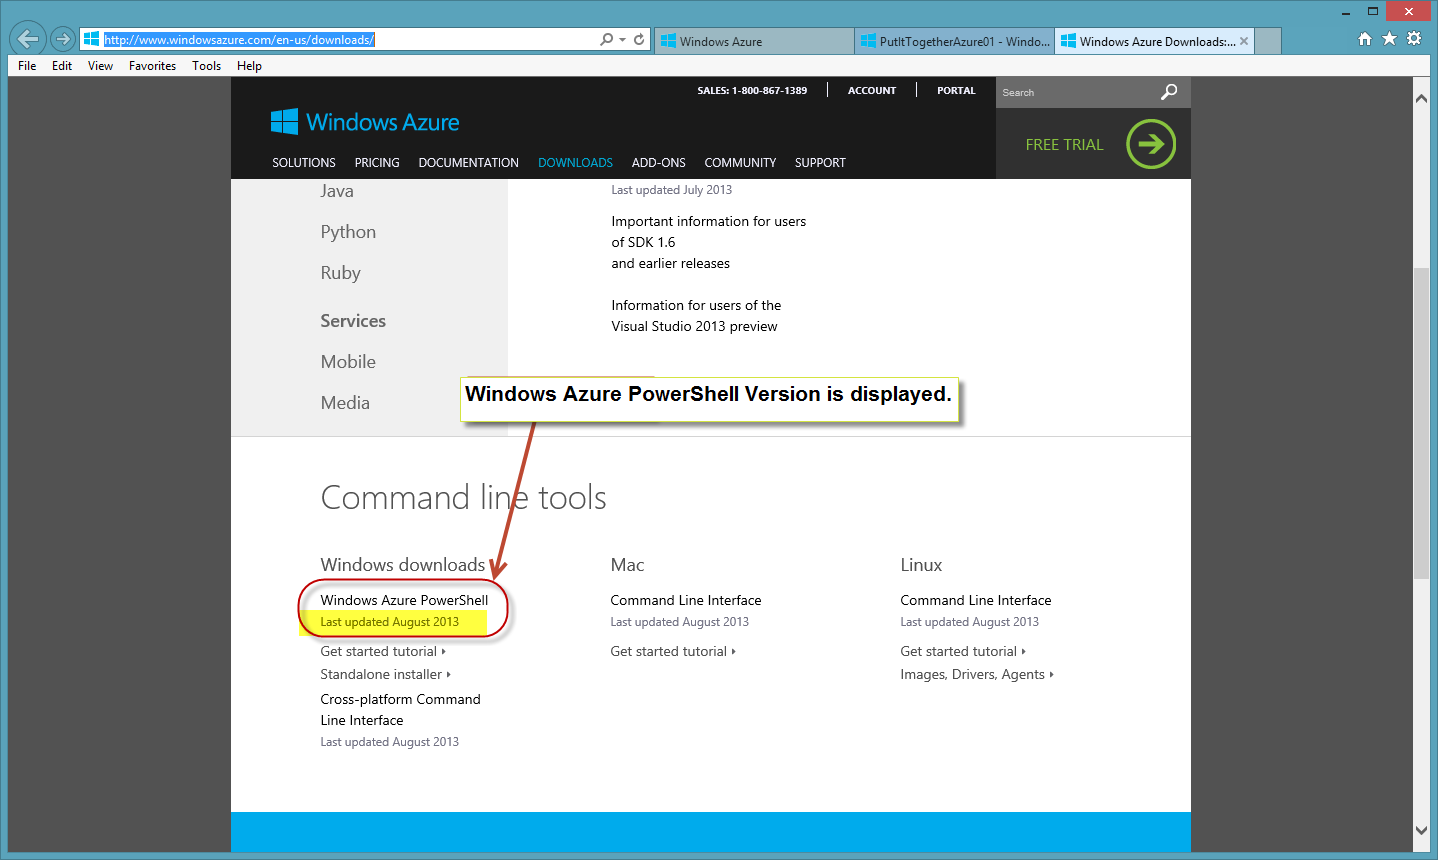
Task: Select Mobile under Services
Action: [348, 362]
